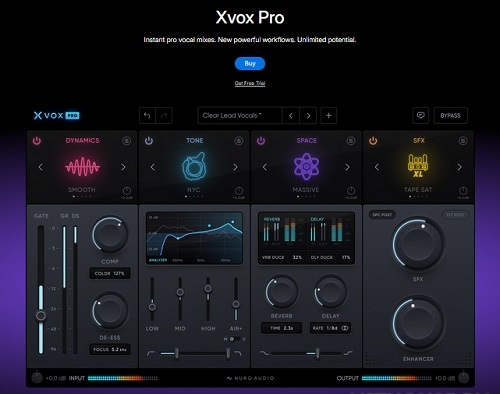Toggle the ANALYZER label in Tone display
This screenshot has width=500, height=394.
coord(158,260)
